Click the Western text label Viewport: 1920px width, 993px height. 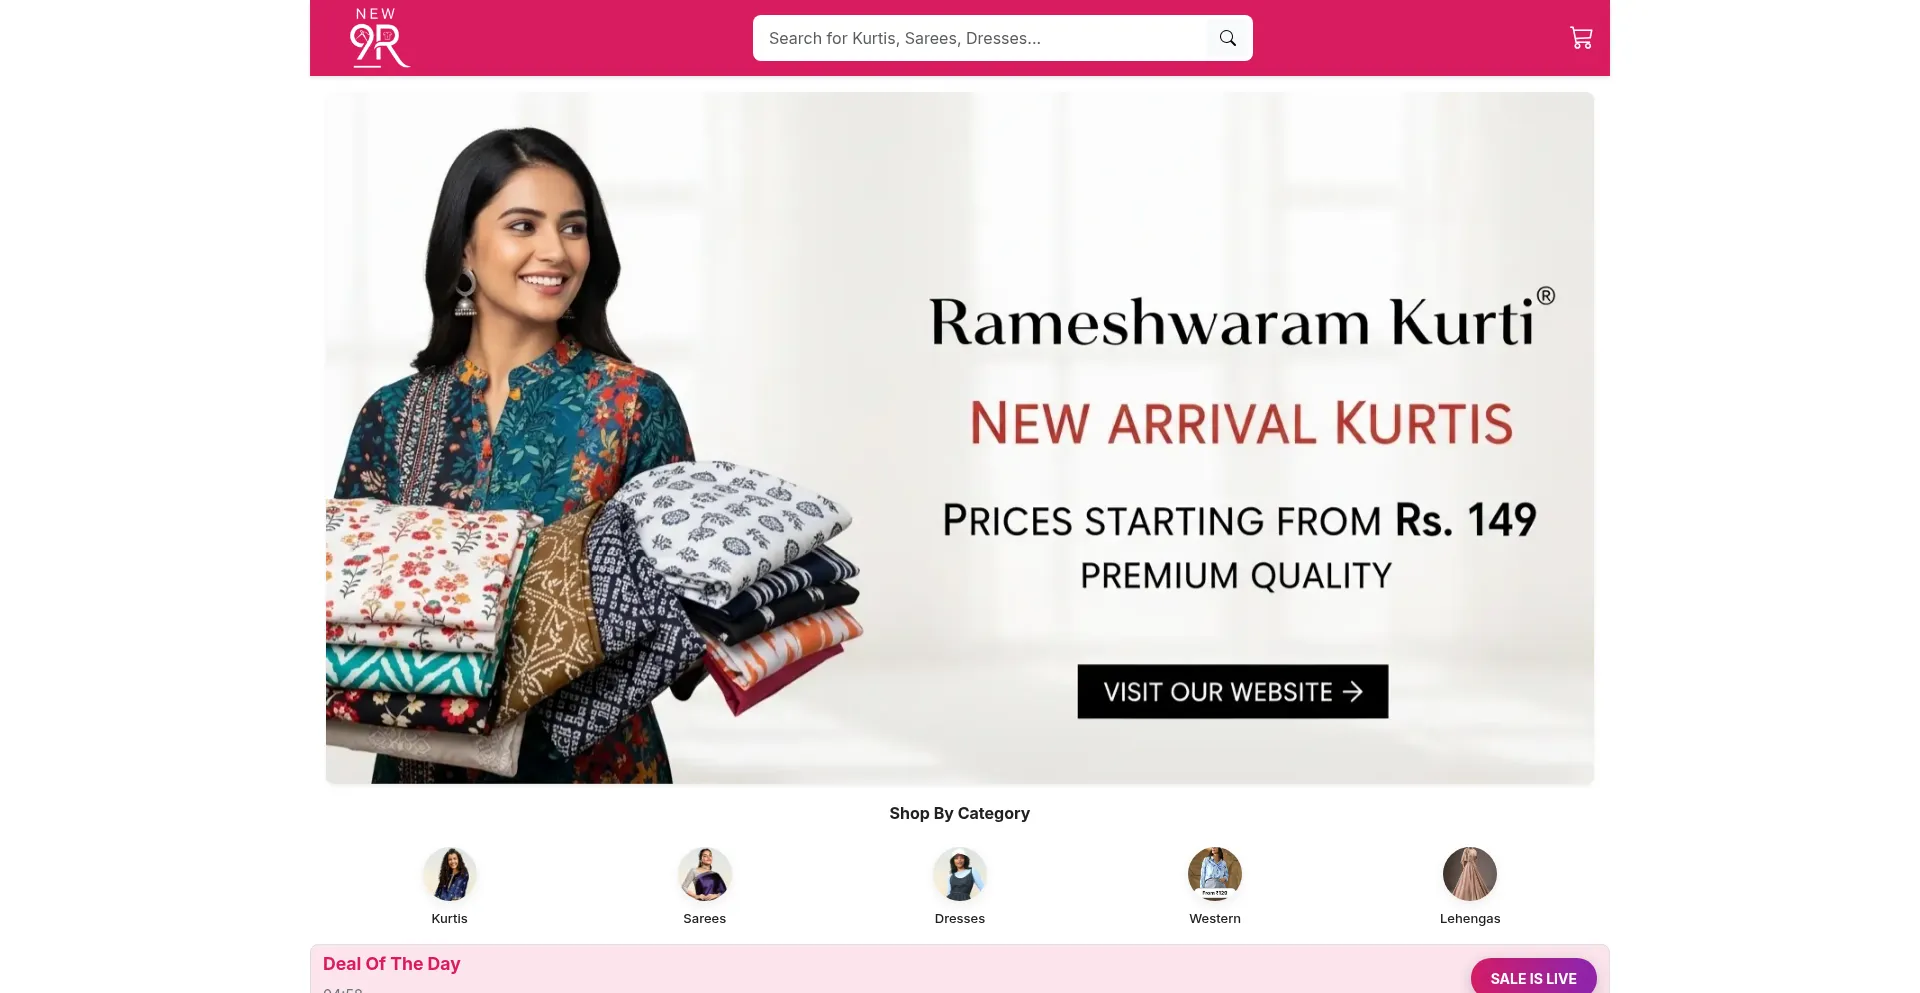point(1215,918)
